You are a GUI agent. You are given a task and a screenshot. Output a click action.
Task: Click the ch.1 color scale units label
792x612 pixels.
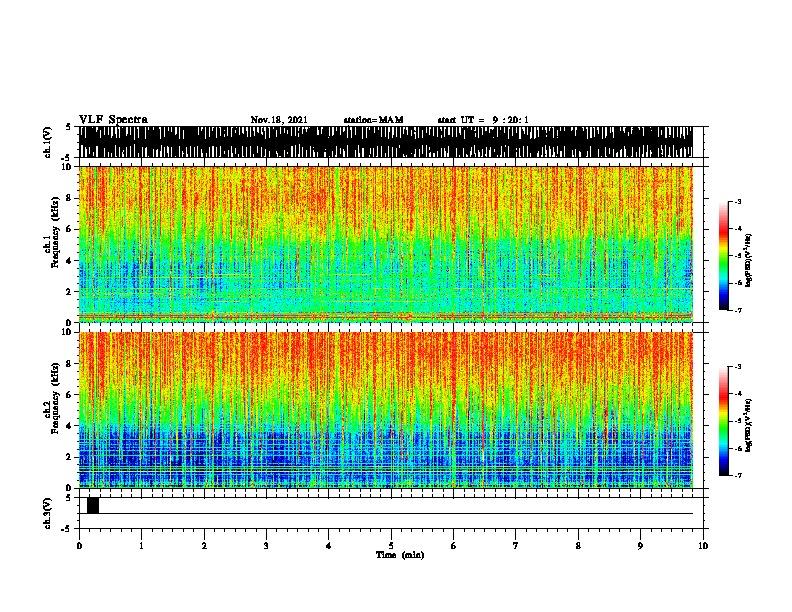coord(749,261)
